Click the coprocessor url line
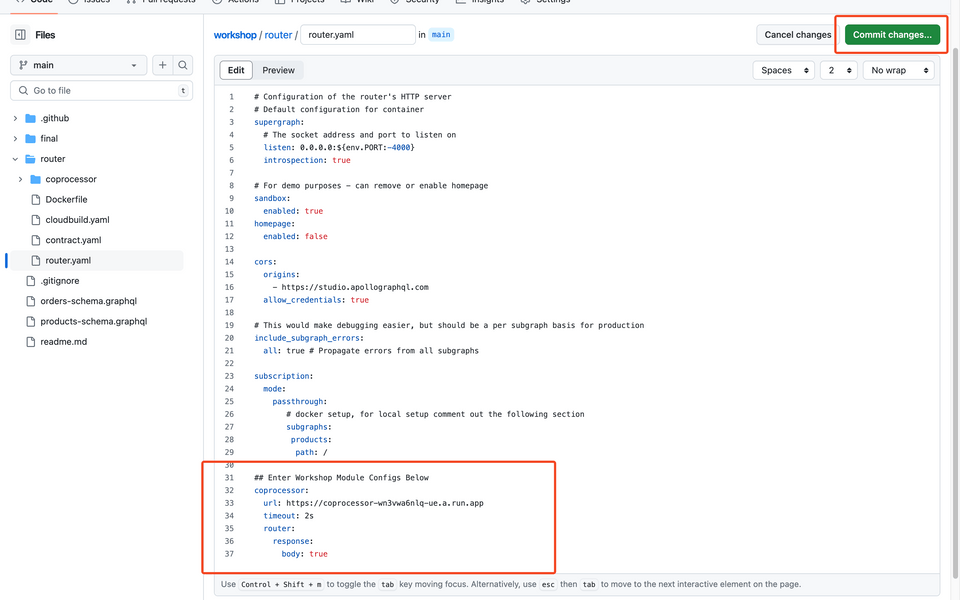The width and height of the screenshot is (960, 600). pyautogui.click(x=373, y=503)
